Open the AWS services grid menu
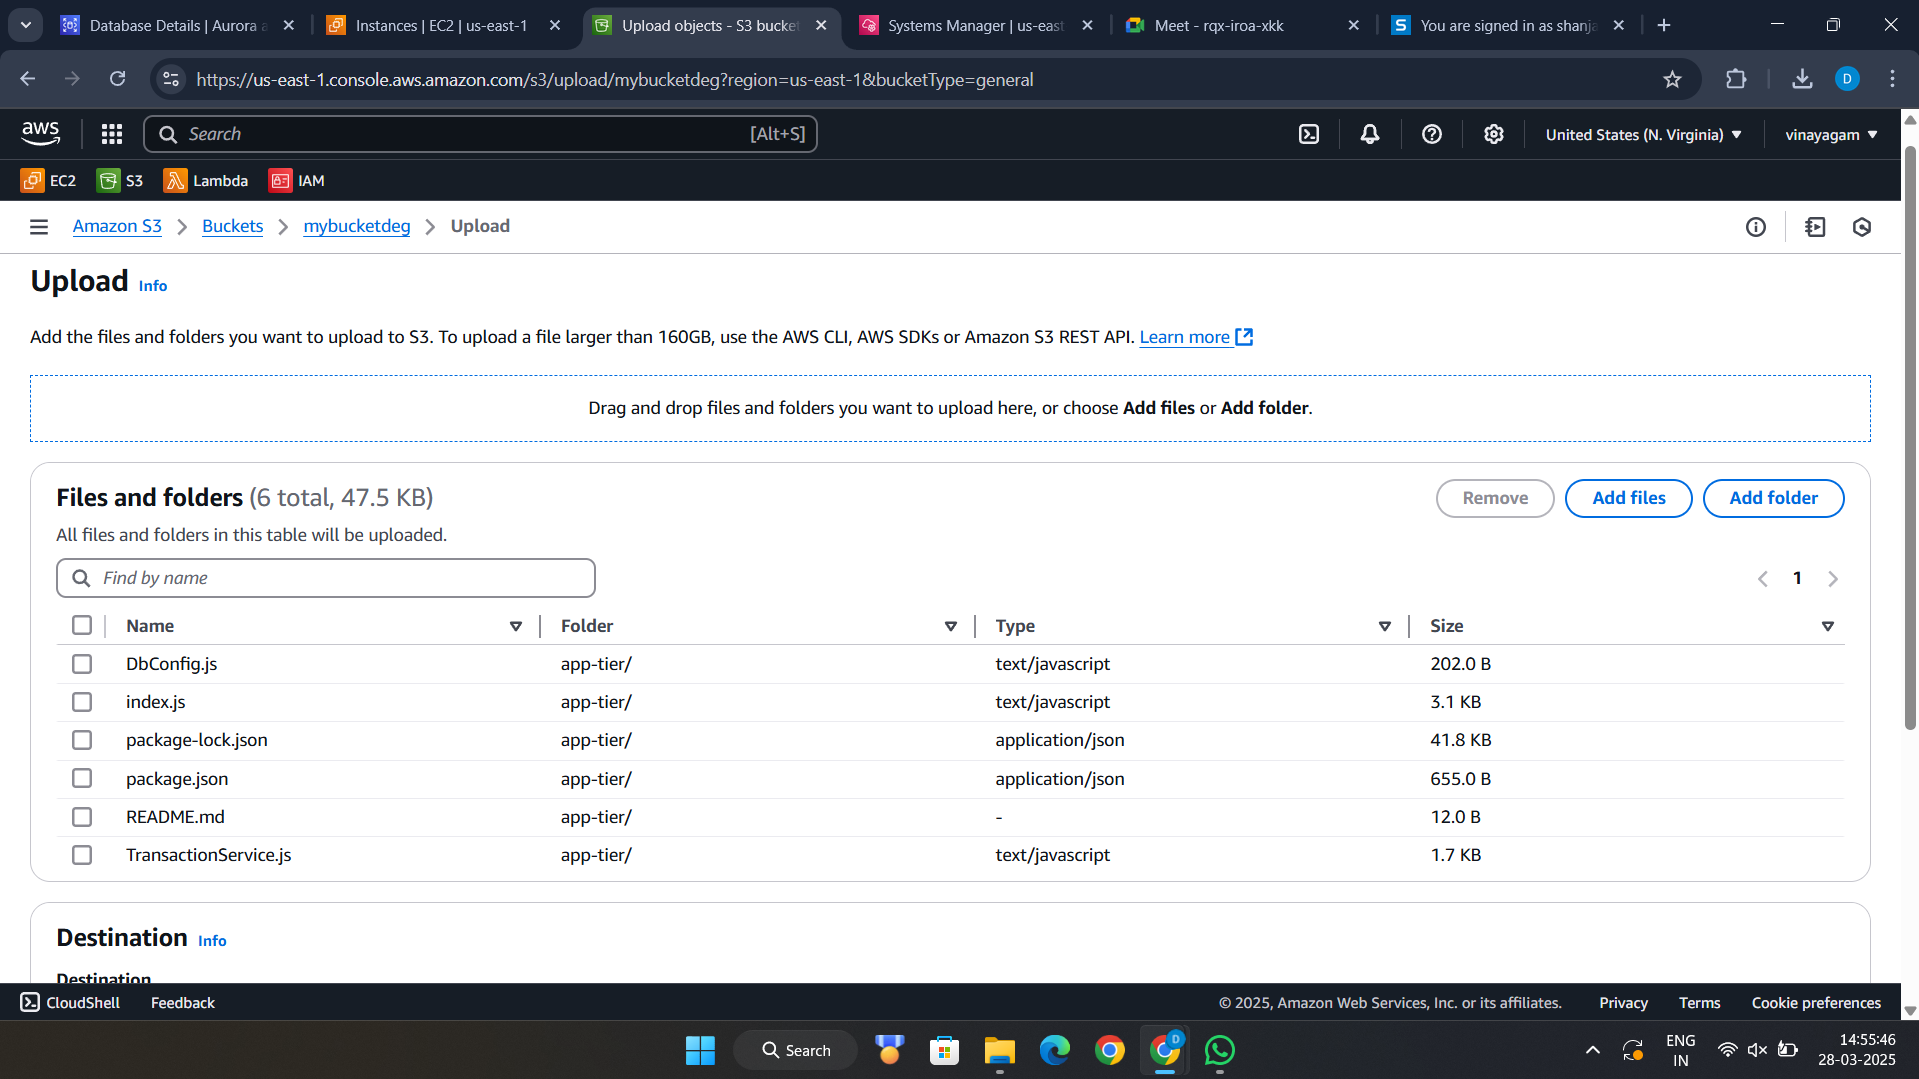 point(112,134)
